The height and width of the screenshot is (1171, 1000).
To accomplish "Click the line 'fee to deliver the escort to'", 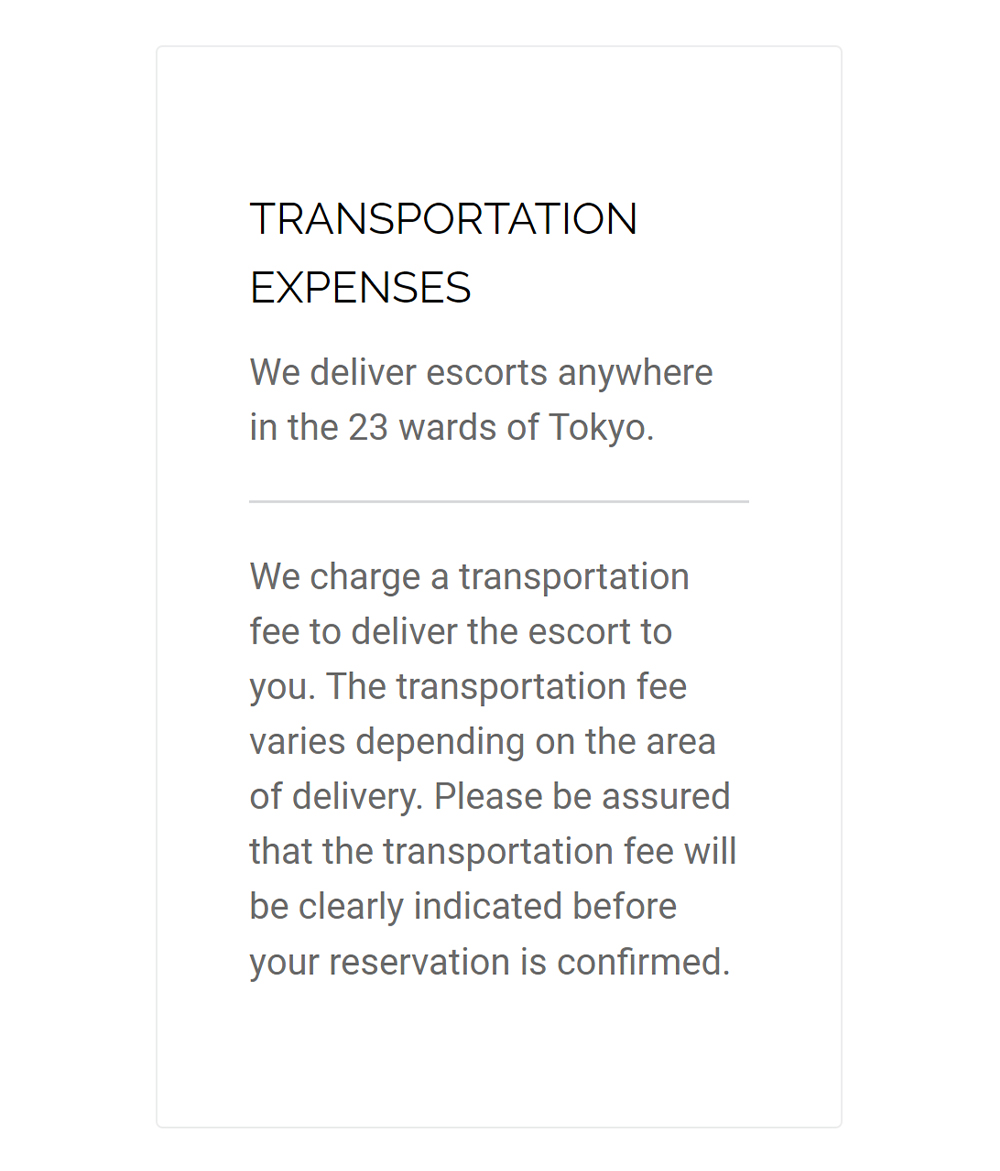I will tap(461, 632).
